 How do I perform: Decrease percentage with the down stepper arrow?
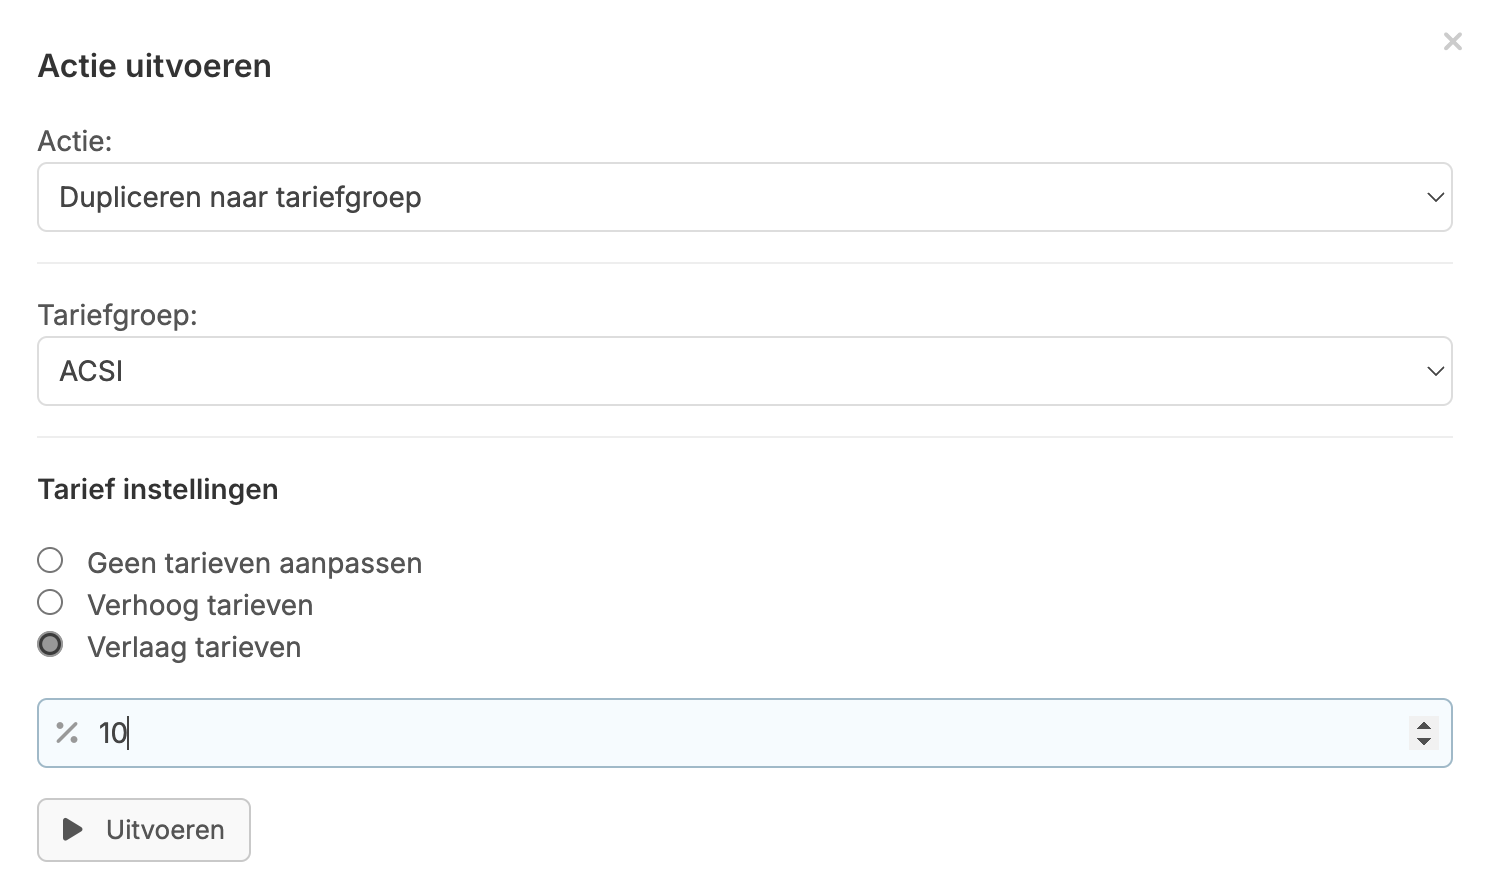1423,741
